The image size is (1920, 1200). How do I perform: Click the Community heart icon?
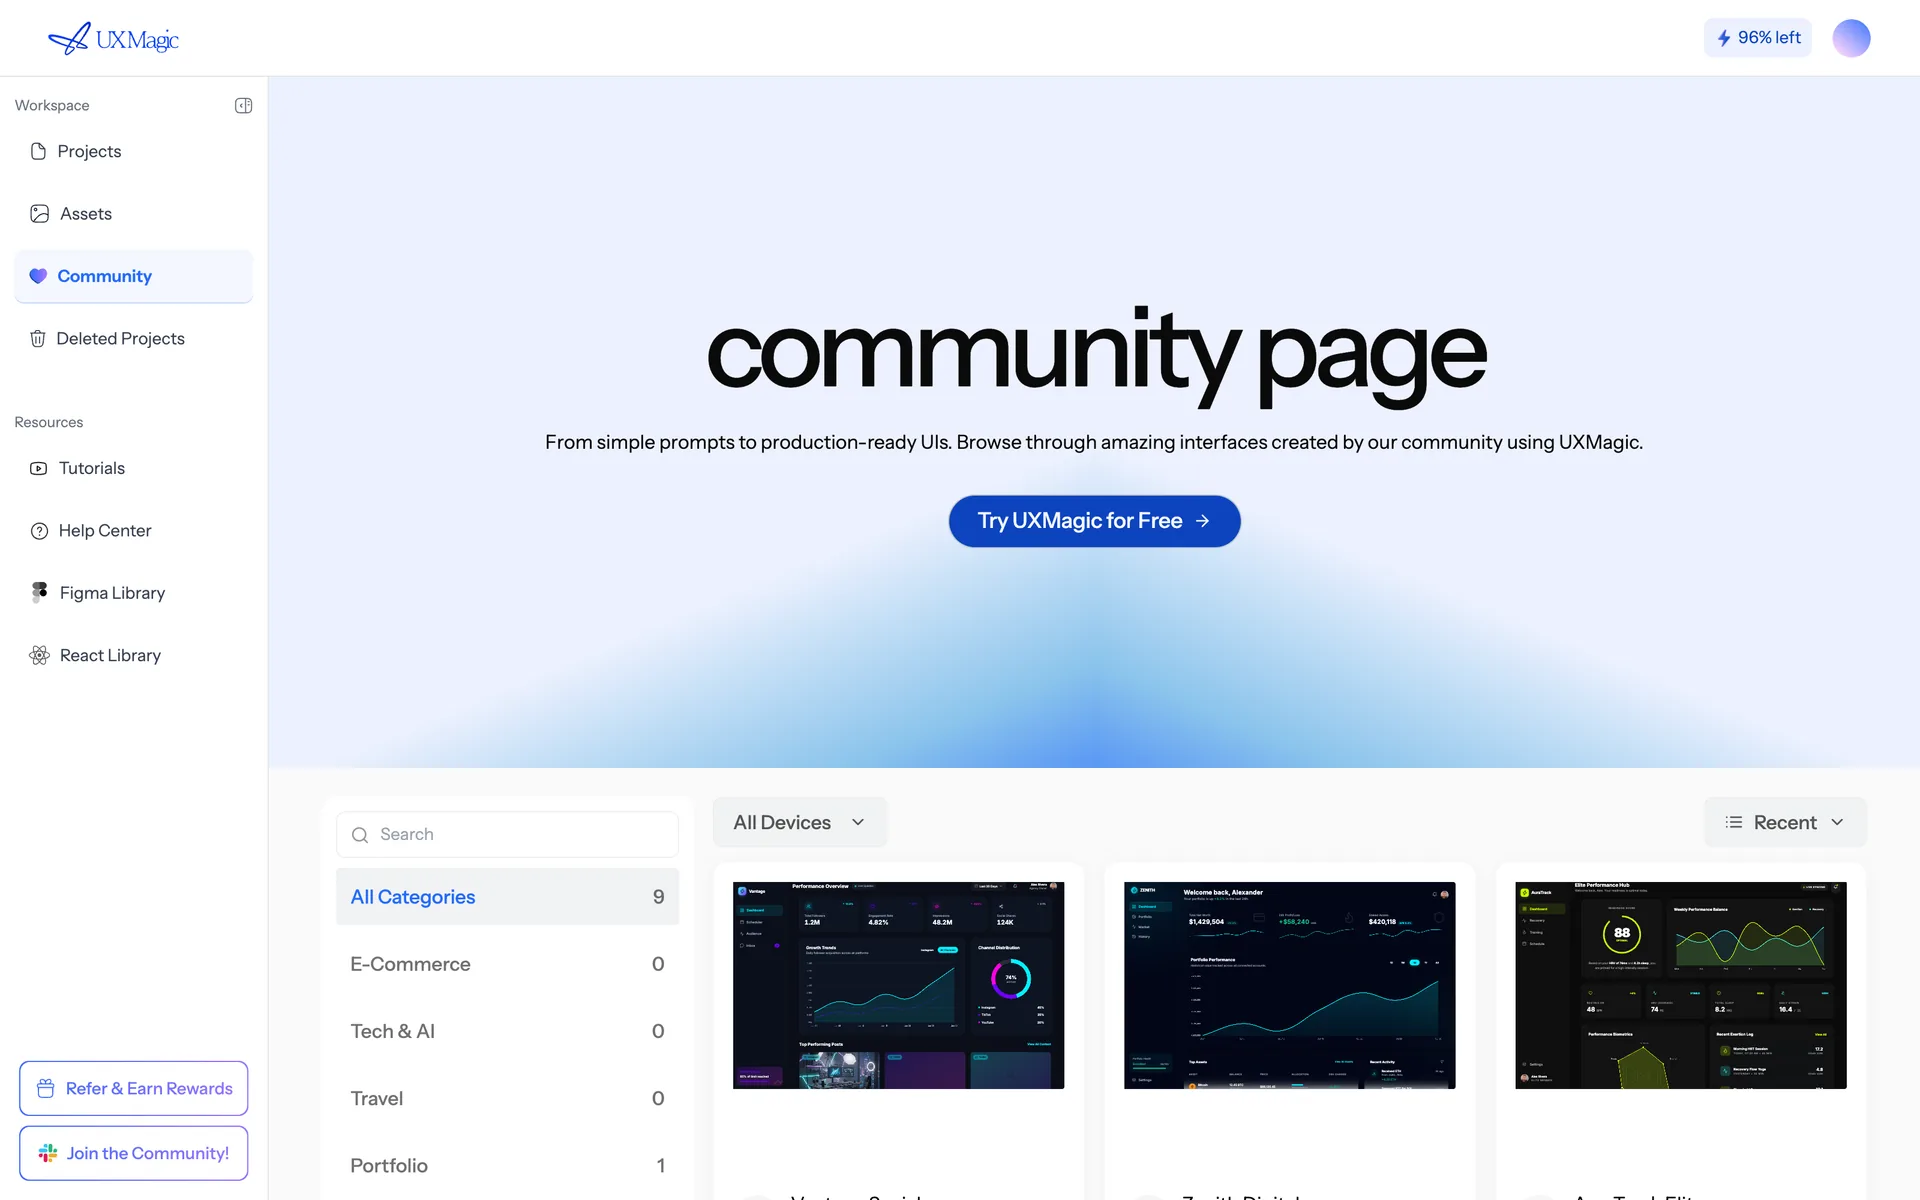coord(38,276)
